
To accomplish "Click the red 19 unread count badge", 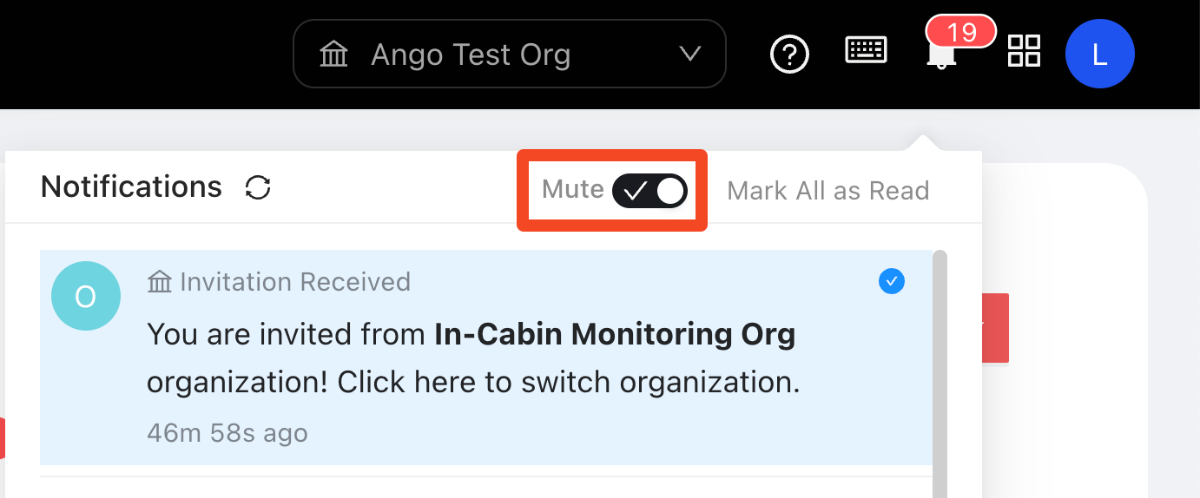I will click(x=961, y=32).
